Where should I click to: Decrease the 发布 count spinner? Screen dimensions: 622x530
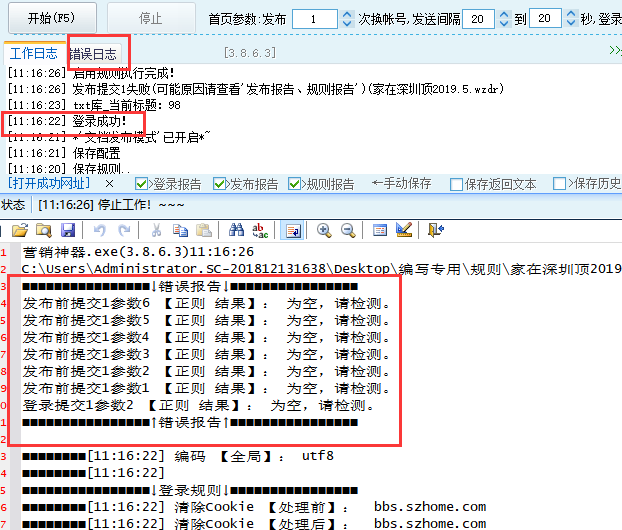(x=347, y=23)
